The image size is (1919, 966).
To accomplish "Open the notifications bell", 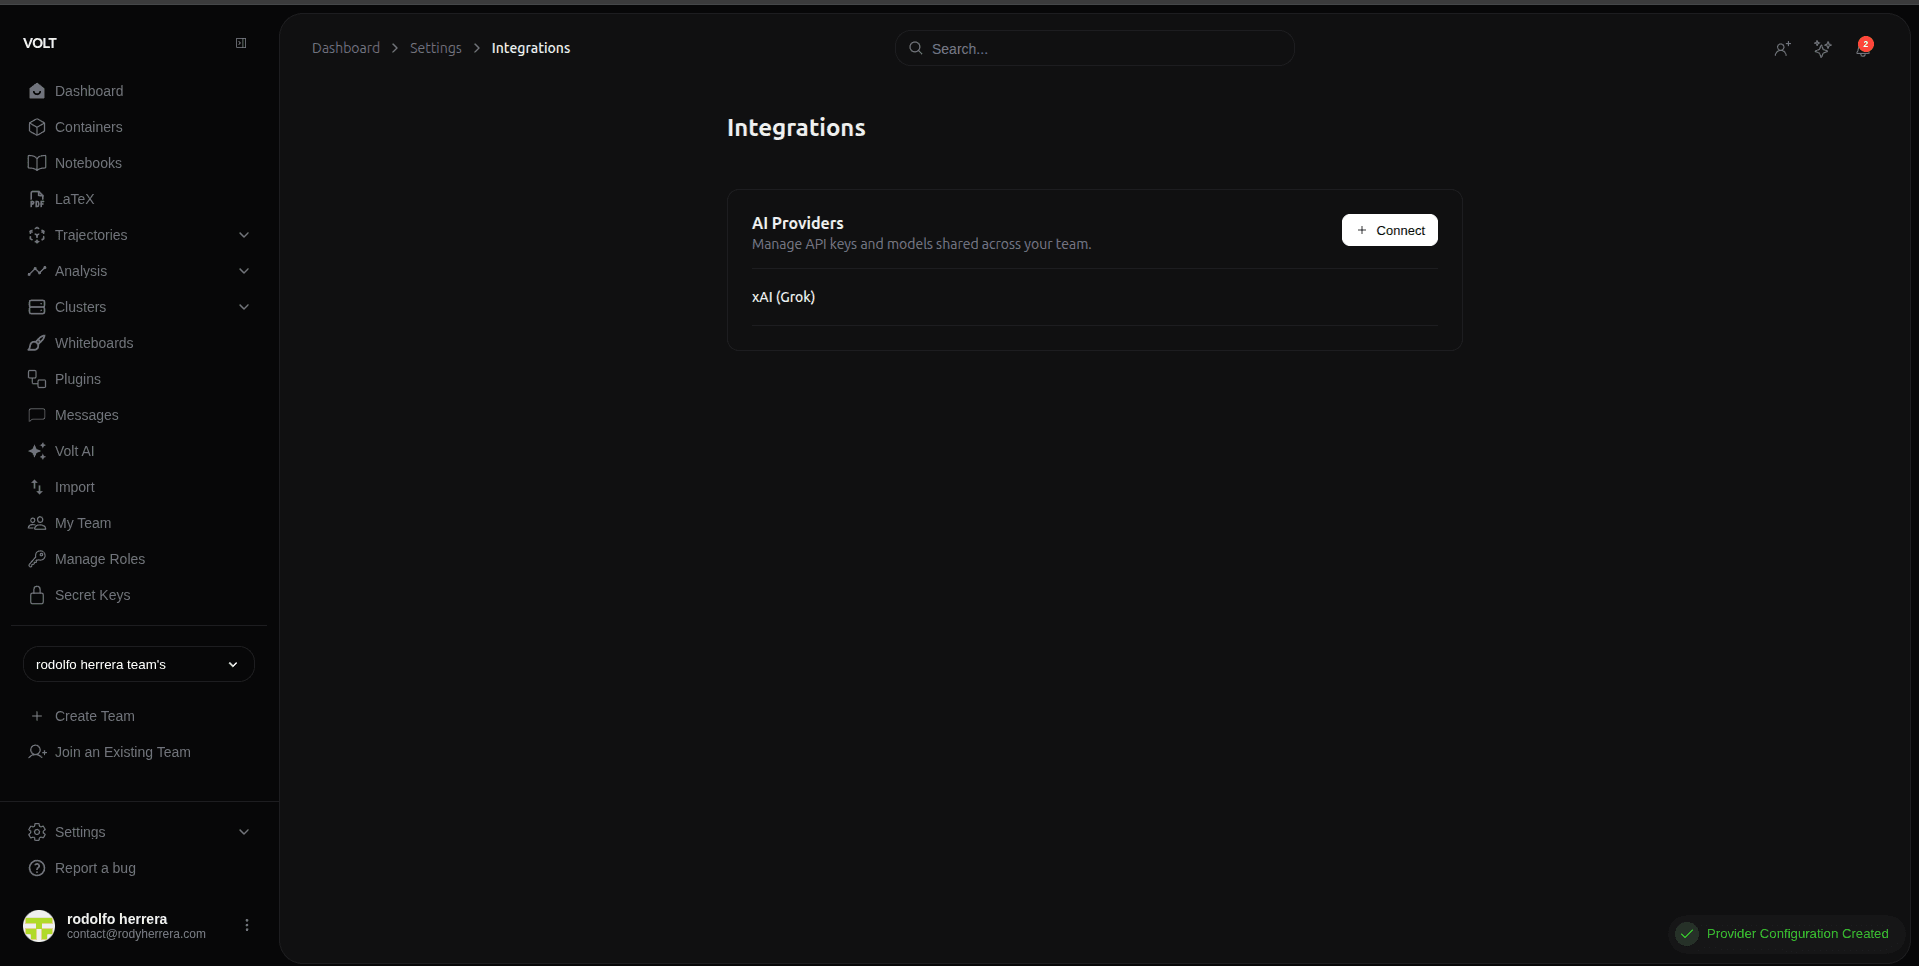I will click(x=1863, y=49).
